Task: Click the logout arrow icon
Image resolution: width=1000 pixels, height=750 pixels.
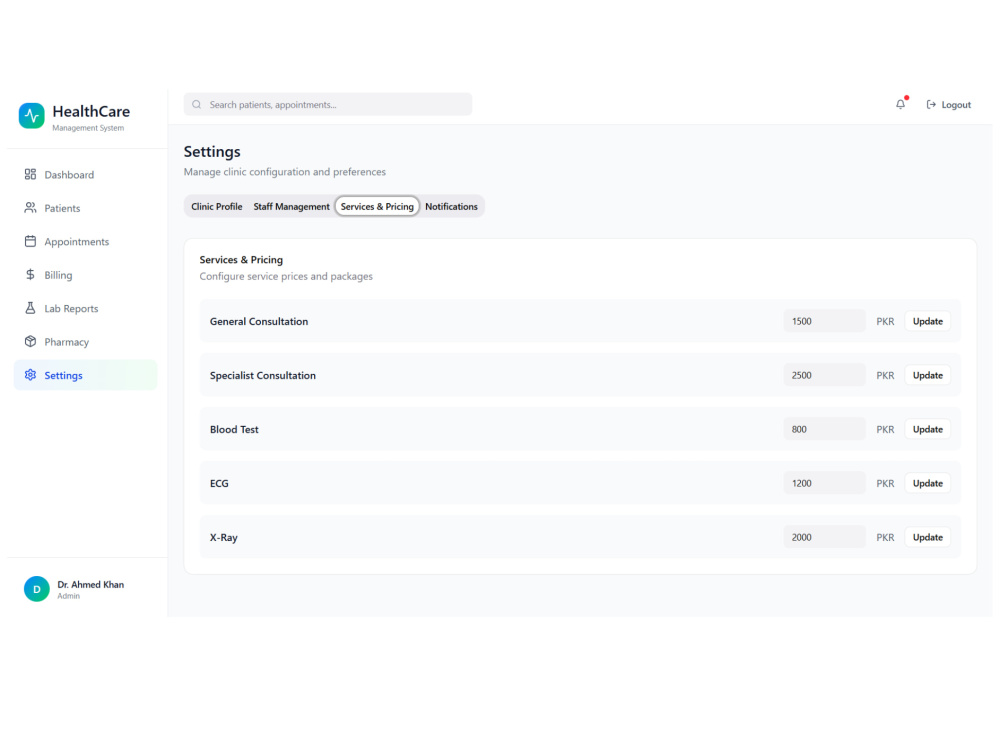Action: coord(931,105)
